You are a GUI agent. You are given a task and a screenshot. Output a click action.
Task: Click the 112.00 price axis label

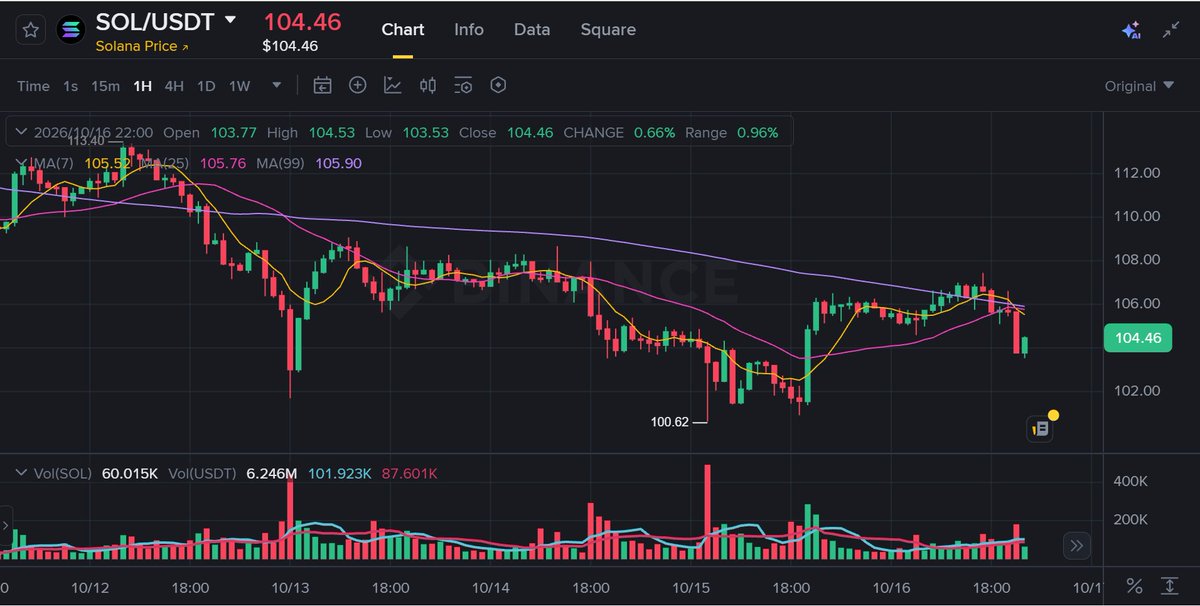click(x=1138, y=173)
